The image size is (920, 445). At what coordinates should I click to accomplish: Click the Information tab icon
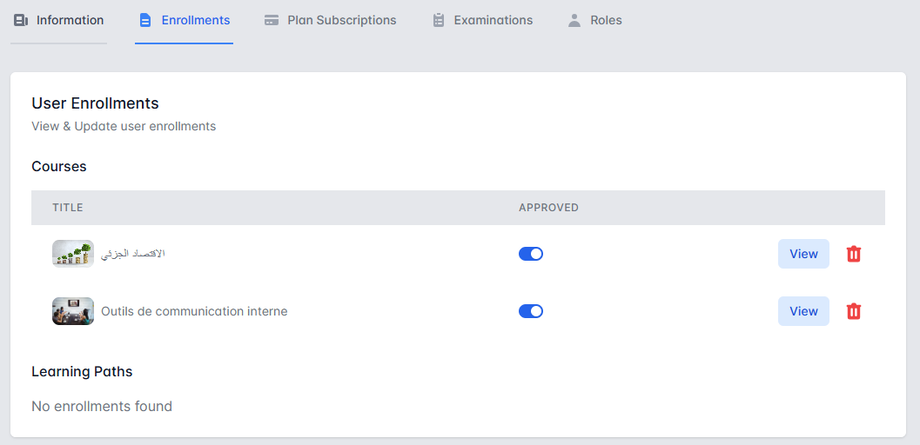21,20
